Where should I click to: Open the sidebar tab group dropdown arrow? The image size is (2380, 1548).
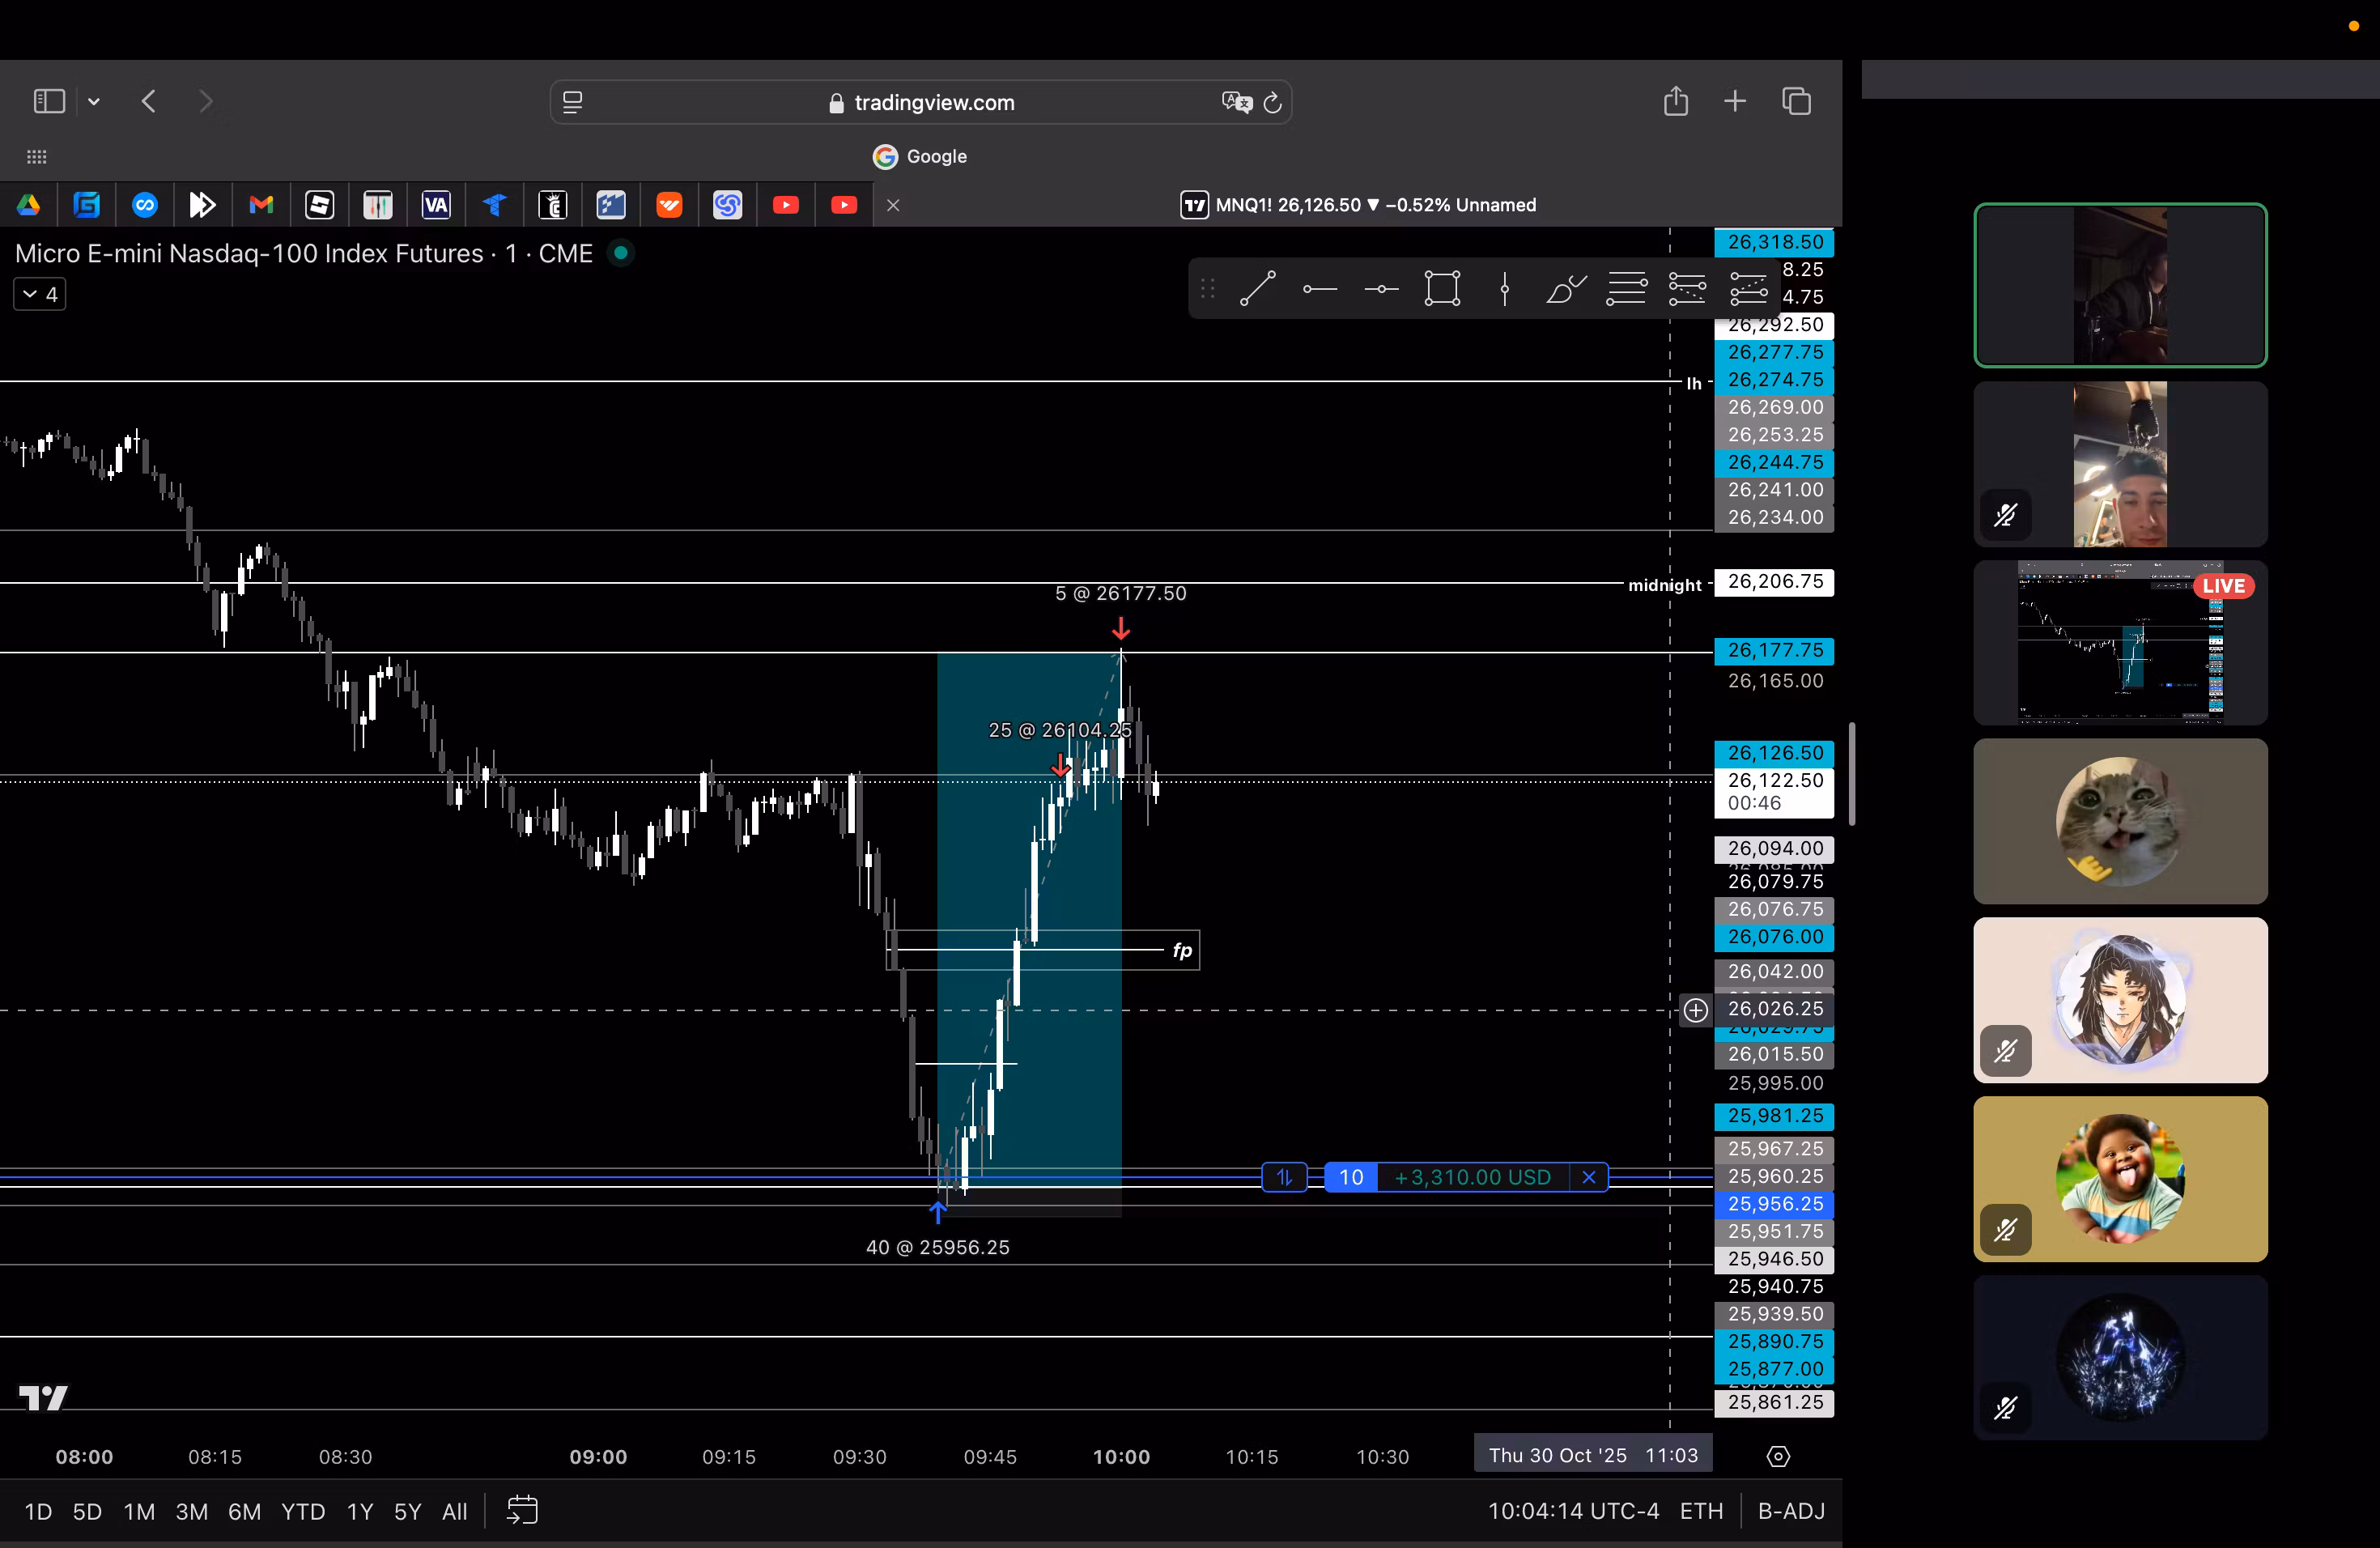(94, 101)
